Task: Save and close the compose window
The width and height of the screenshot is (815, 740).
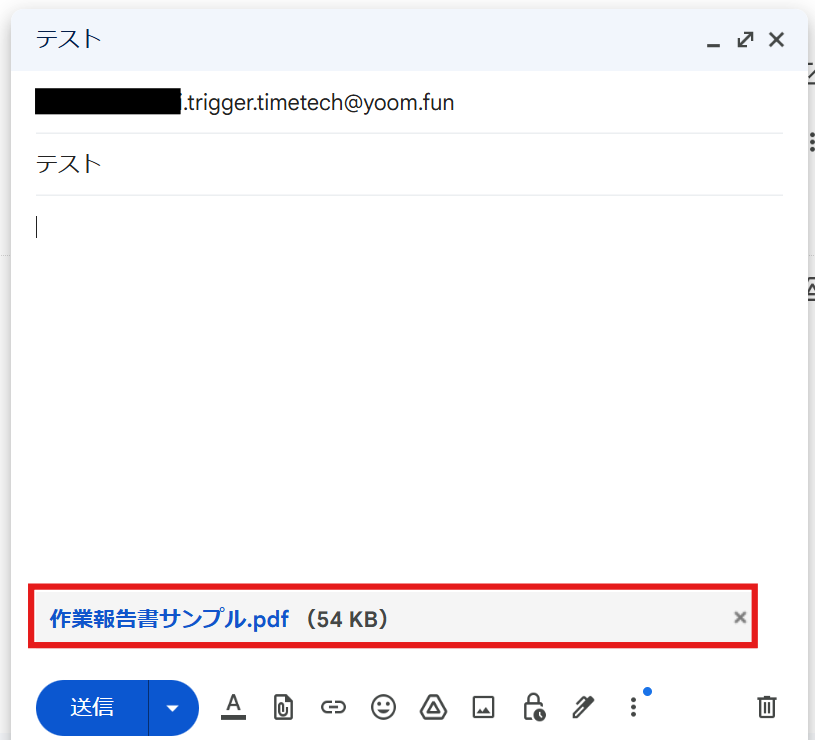Action: pos(777,40)
